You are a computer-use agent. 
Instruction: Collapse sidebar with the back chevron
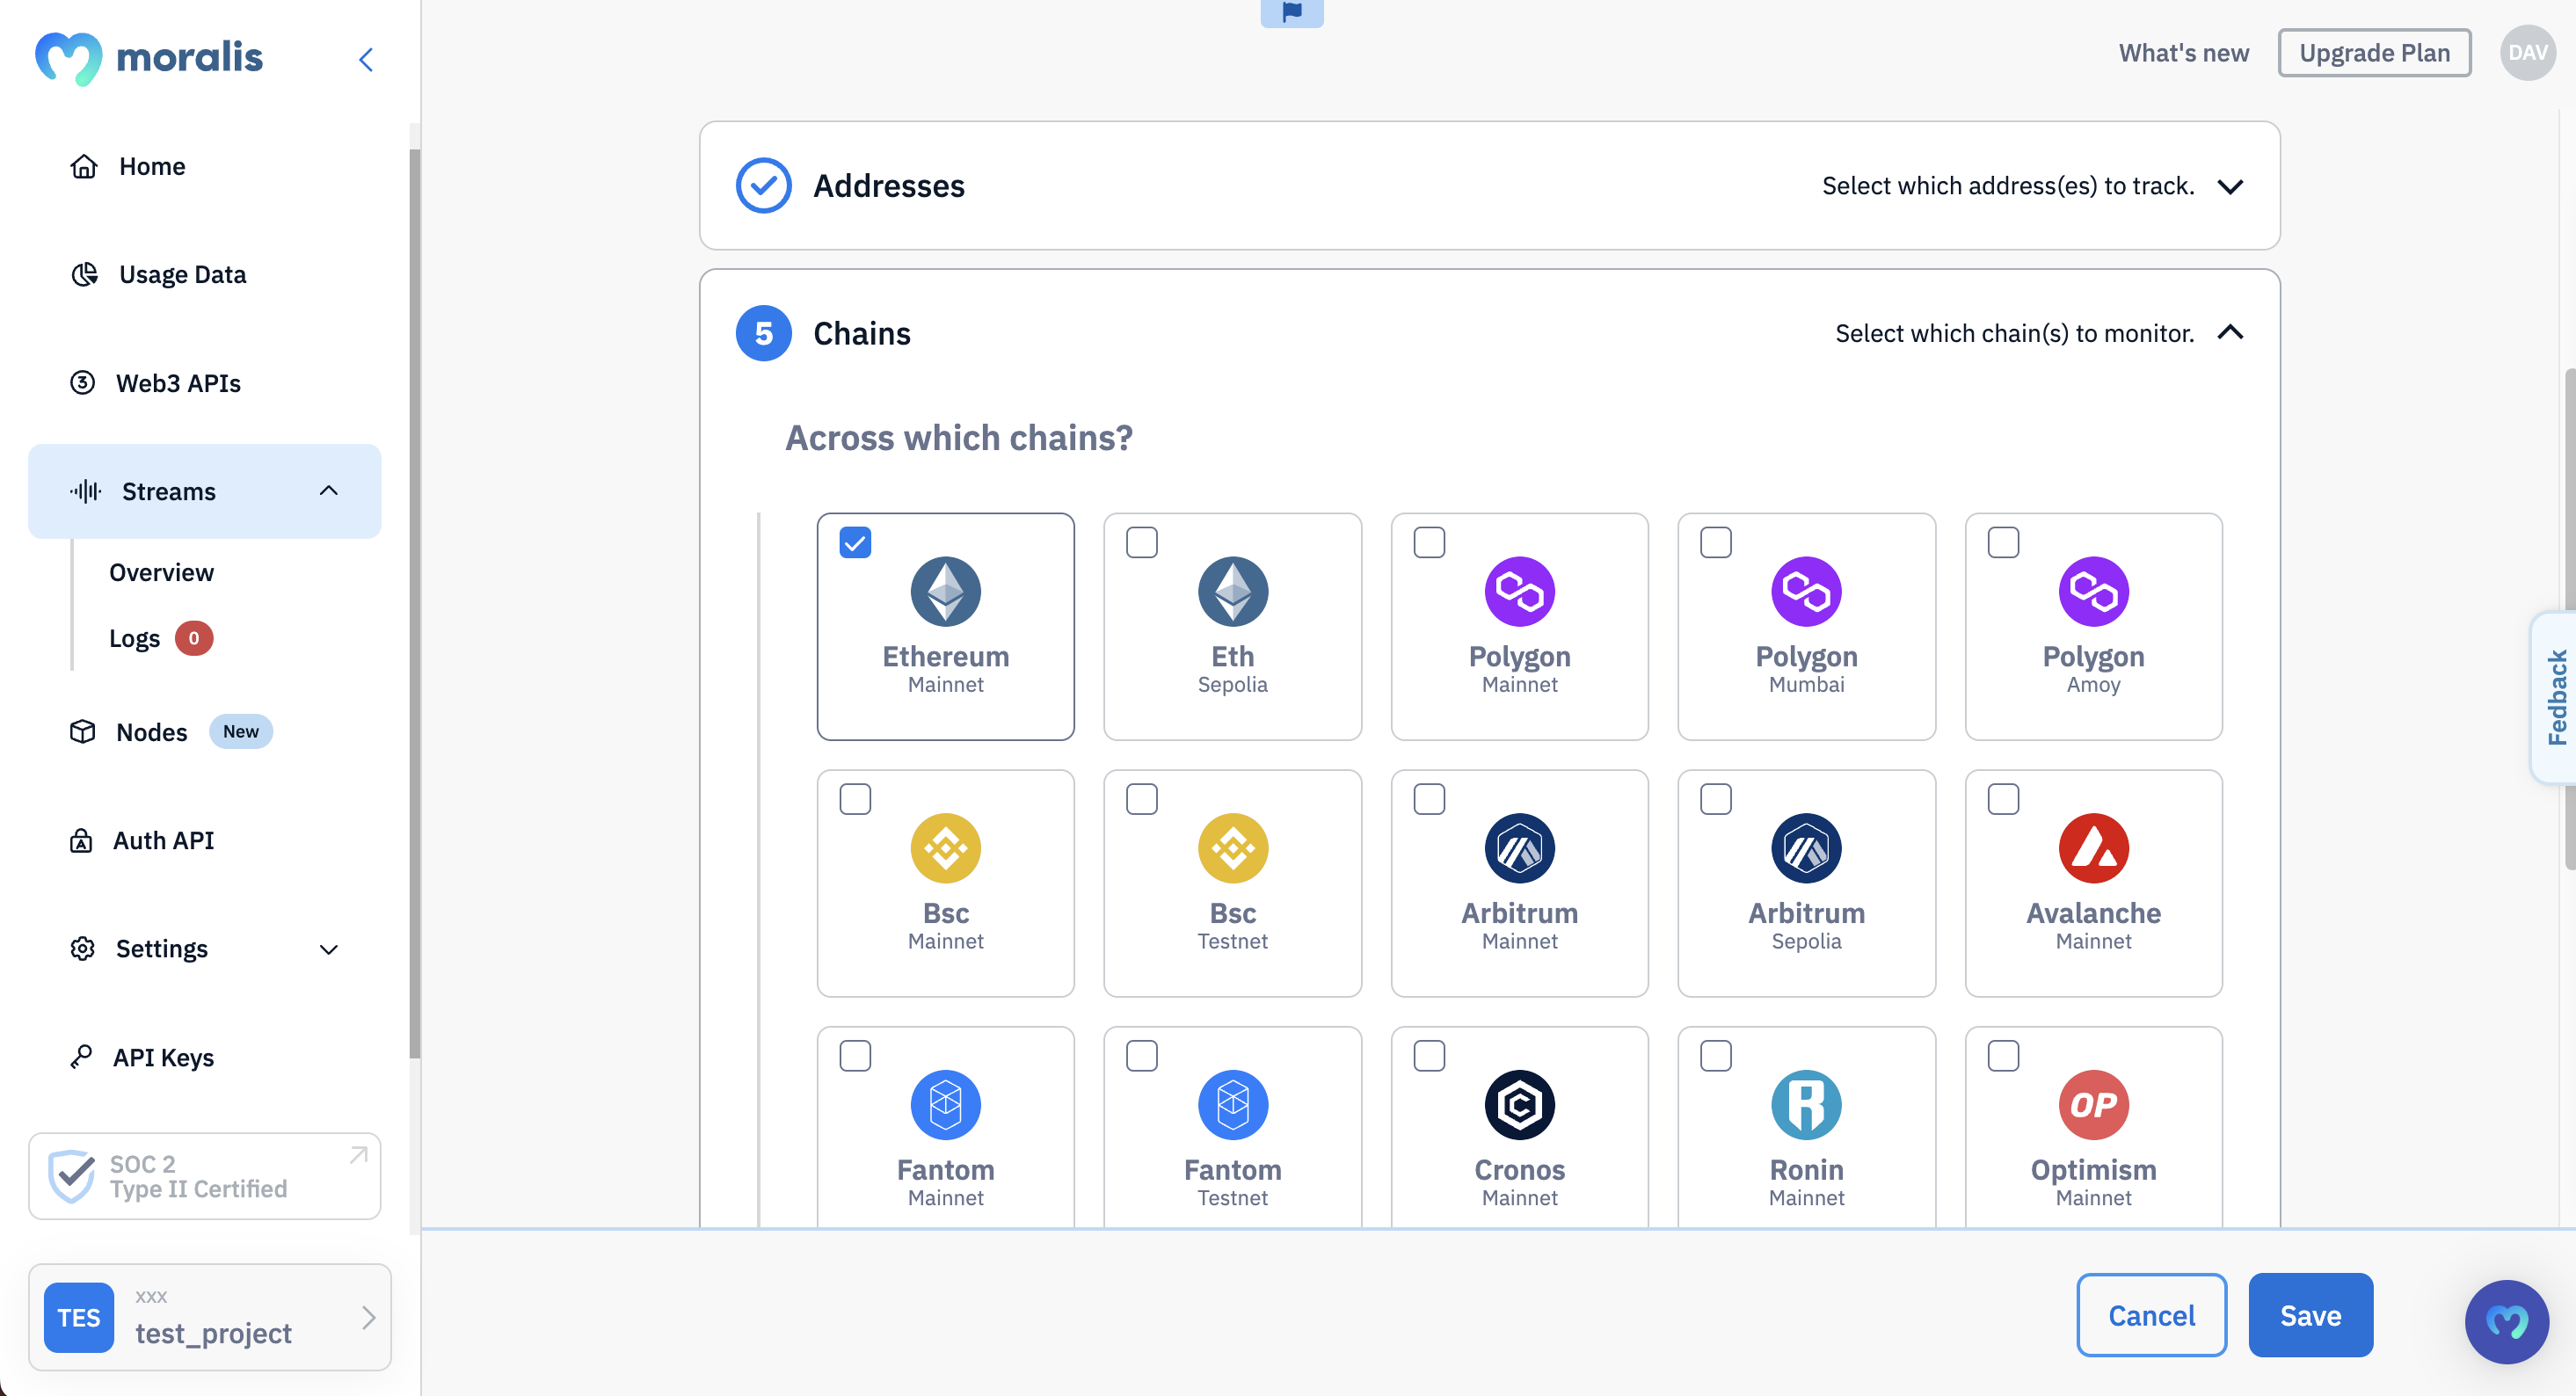366,60
